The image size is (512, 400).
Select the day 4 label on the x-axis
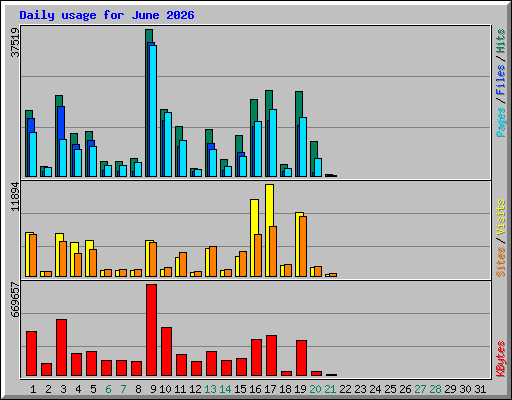point(78,389)
